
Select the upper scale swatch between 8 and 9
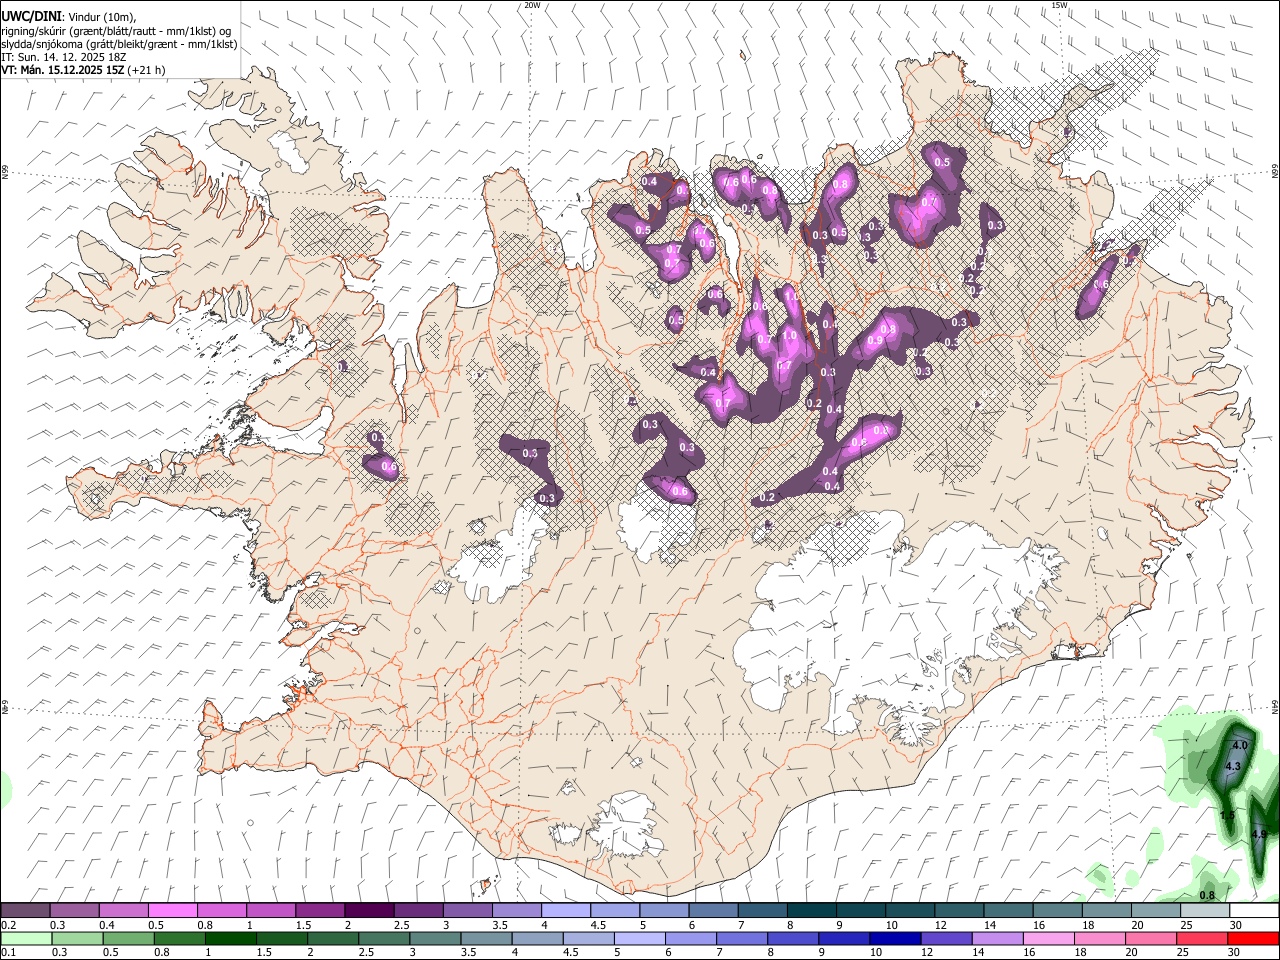pos(810,911)
